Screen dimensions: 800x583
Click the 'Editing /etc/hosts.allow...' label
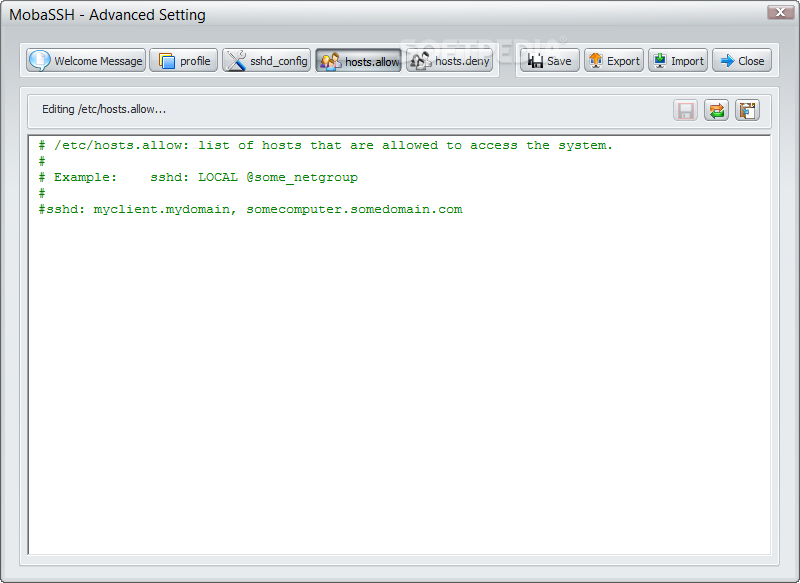pyautogui.click(x=104, y=109)
